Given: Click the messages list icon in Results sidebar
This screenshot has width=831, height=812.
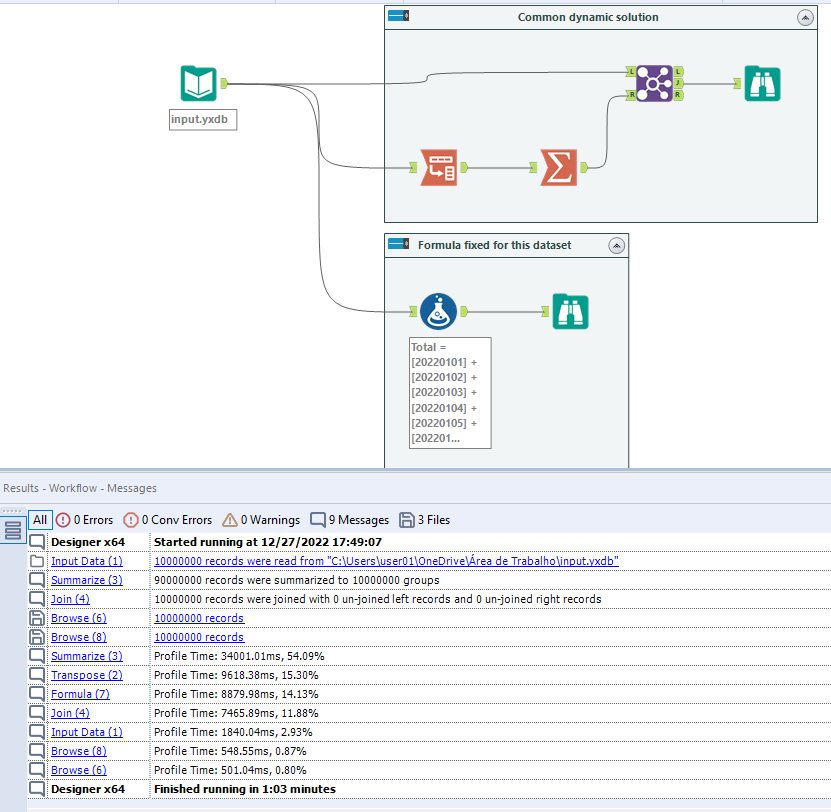Looking at the screenshot, I should [13, 530].
